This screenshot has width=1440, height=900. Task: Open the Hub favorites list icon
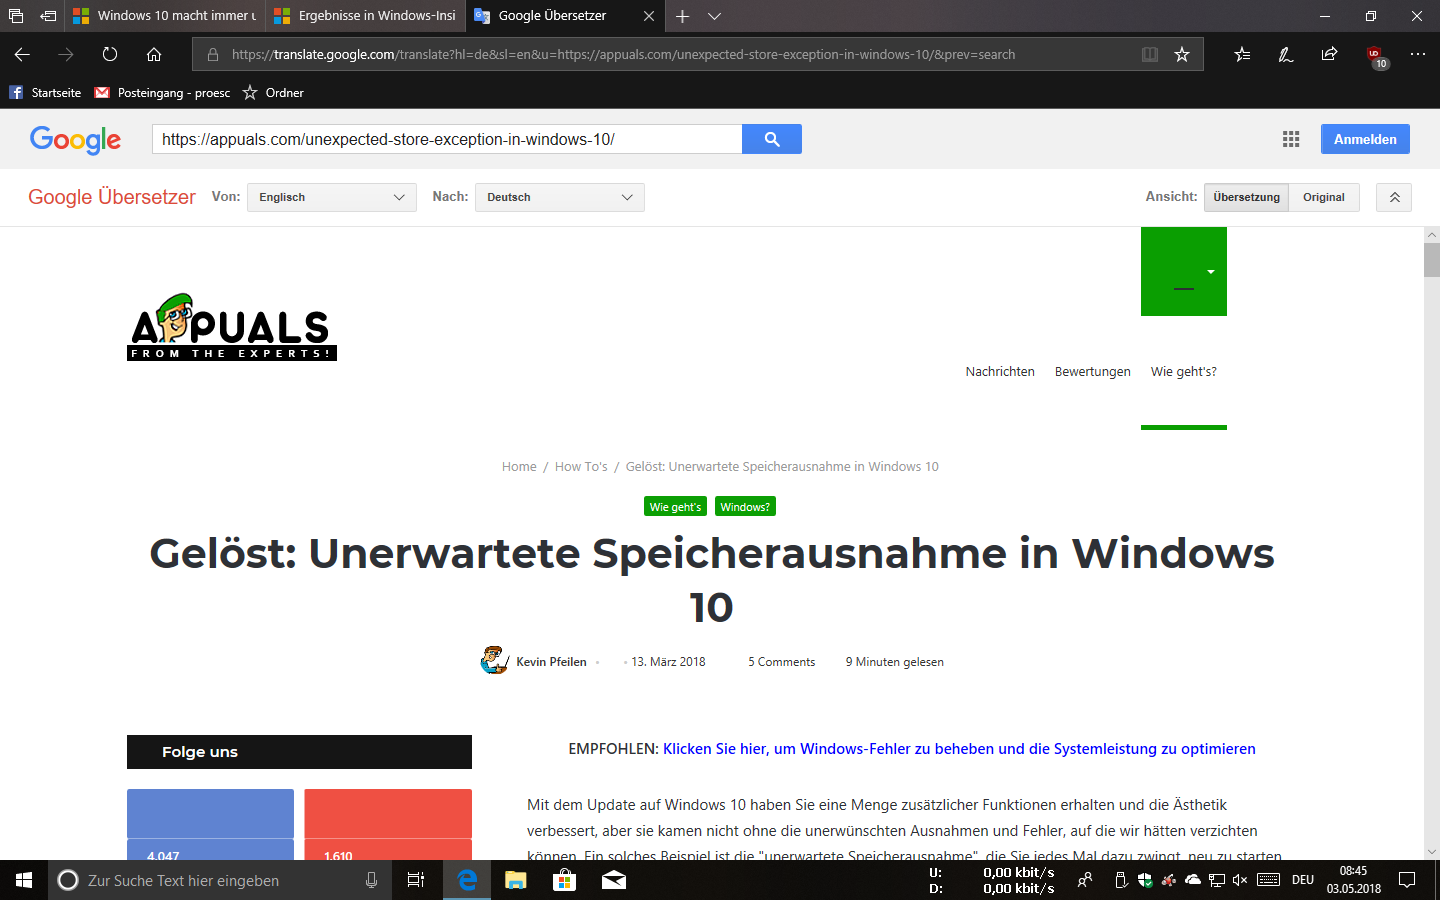(x=1242, y=54)
